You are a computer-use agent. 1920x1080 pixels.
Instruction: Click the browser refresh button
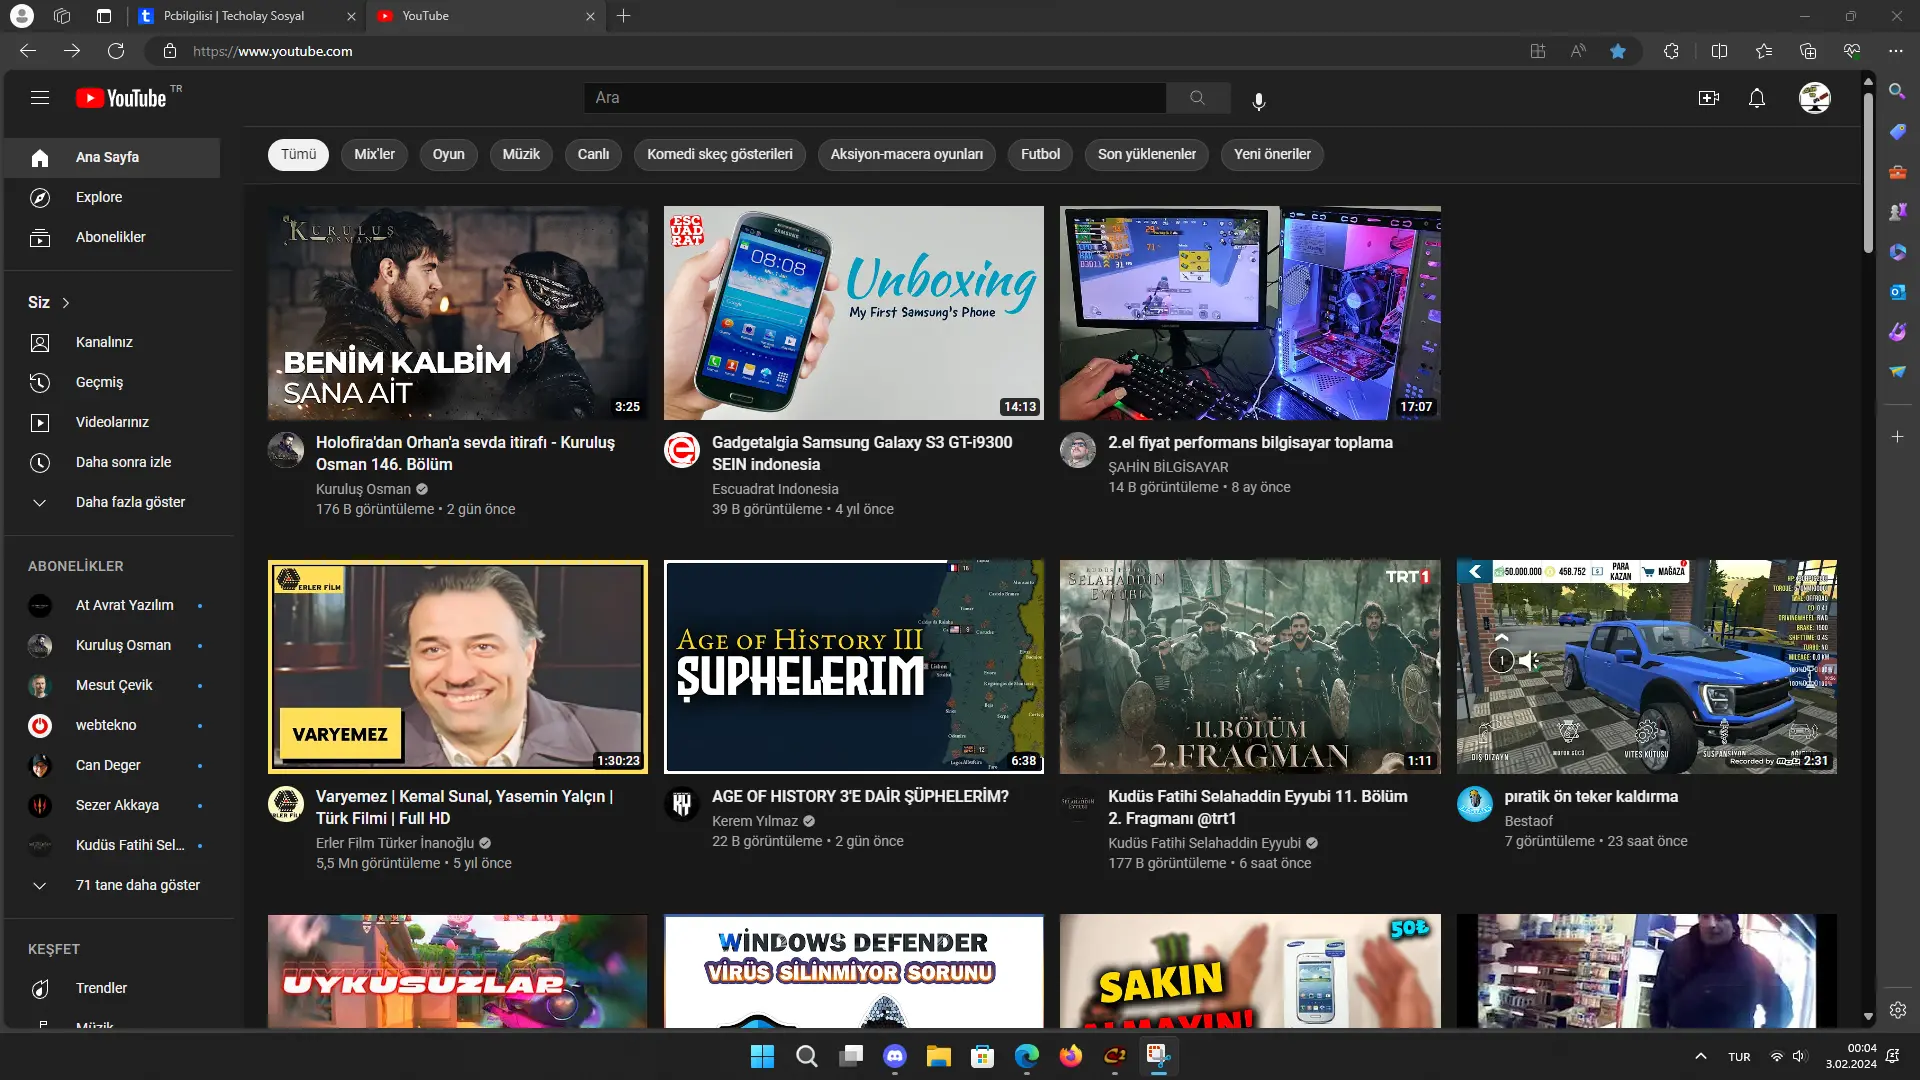[x=116, y=51]
